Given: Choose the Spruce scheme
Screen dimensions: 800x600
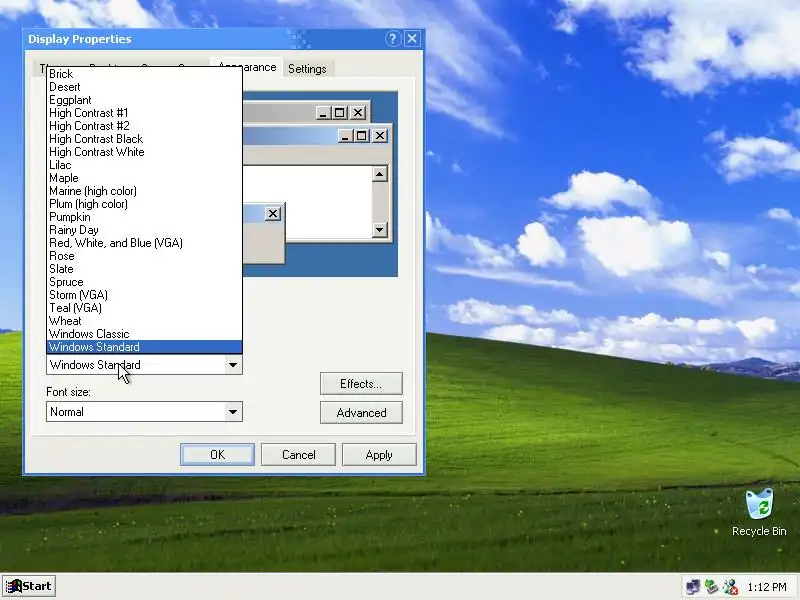Looking at the screenshot, I should click(x=144, y=282).
